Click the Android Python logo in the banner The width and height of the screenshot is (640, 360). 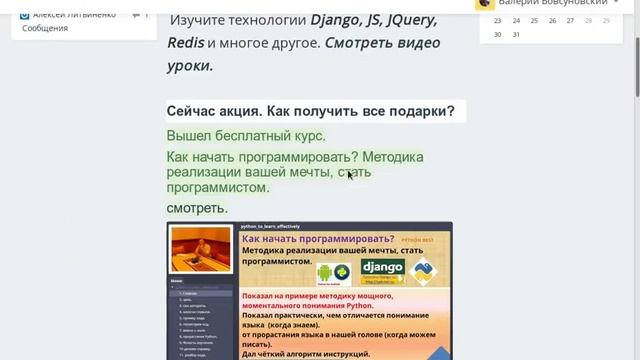click(x=334, y=274)
